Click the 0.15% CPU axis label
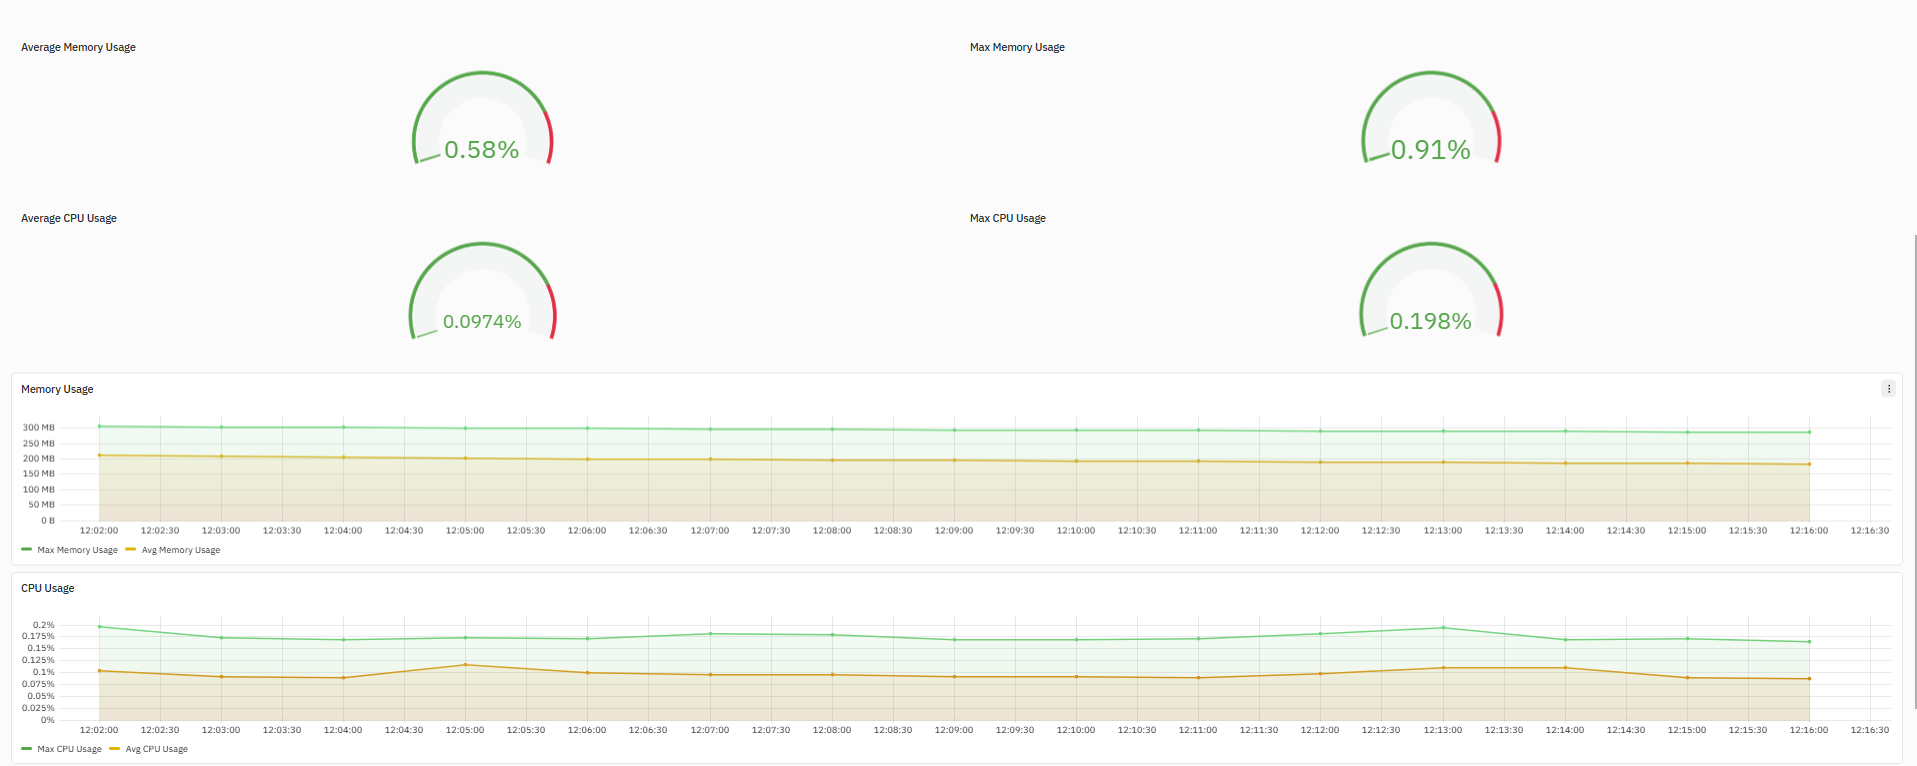The width and height of the screenshot is (1917, 766). [41, 648]
